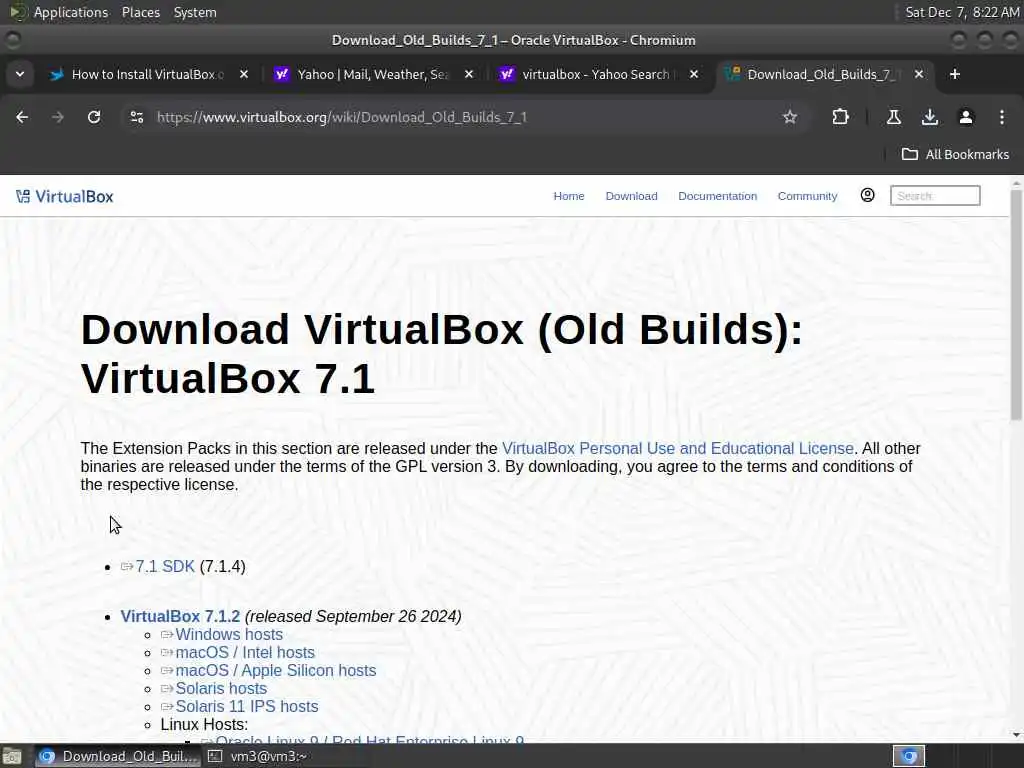Open the Download navigation link
This screenshot has width=1024, height=768.
tap(632, 196)
